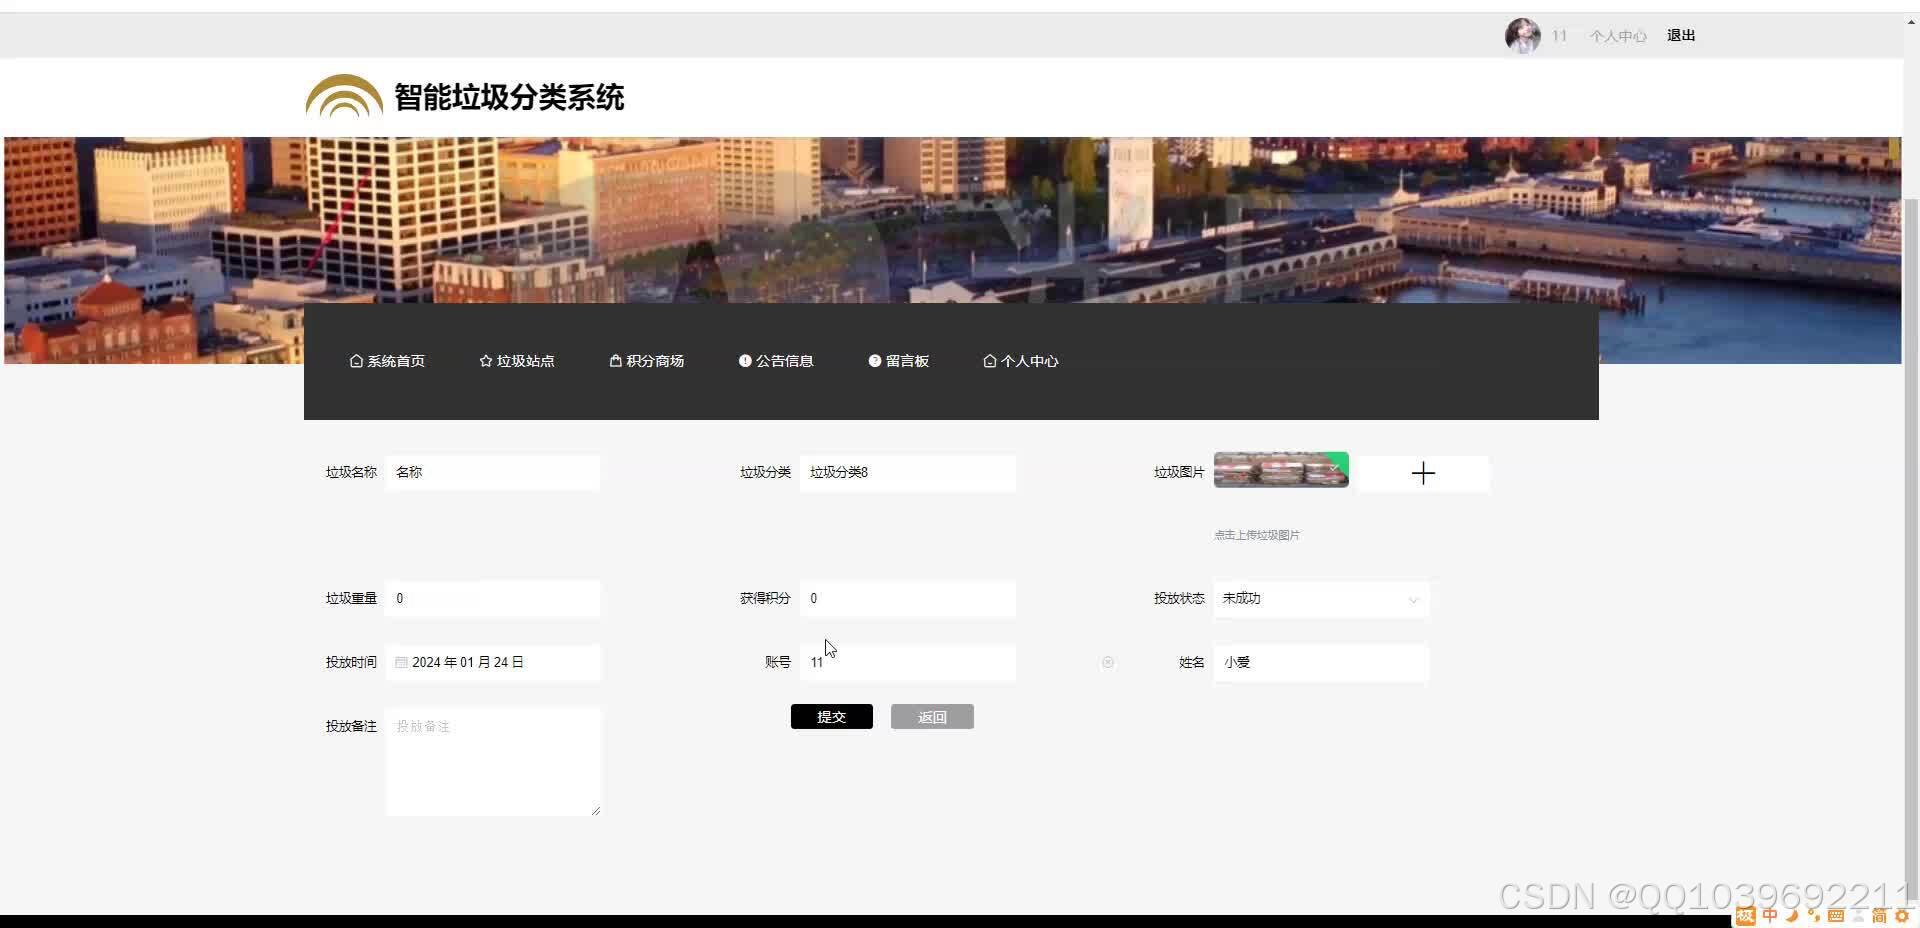Select the 垃圾站点 star icon
This screenshot has height=928, width=1920.
[486, 361]
